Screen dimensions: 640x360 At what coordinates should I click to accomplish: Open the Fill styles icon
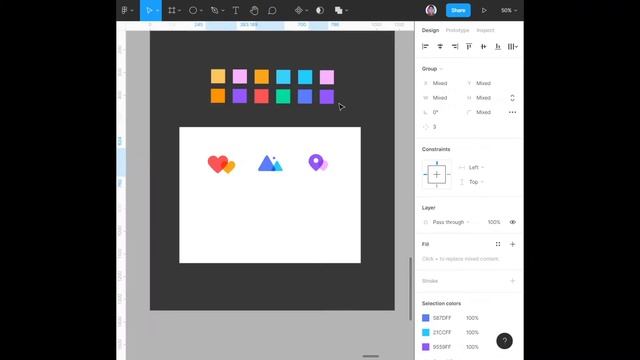498,244
